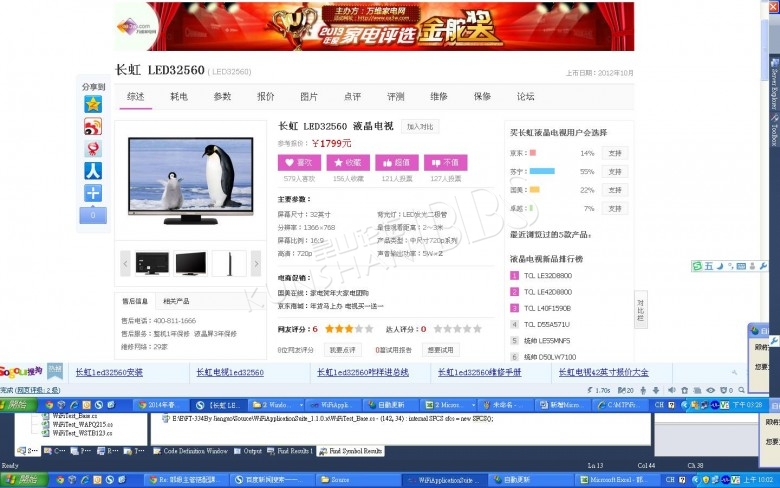Click the blue 苏宁 55% bar
Screen dimensions: 780x488
pos(542,171)
